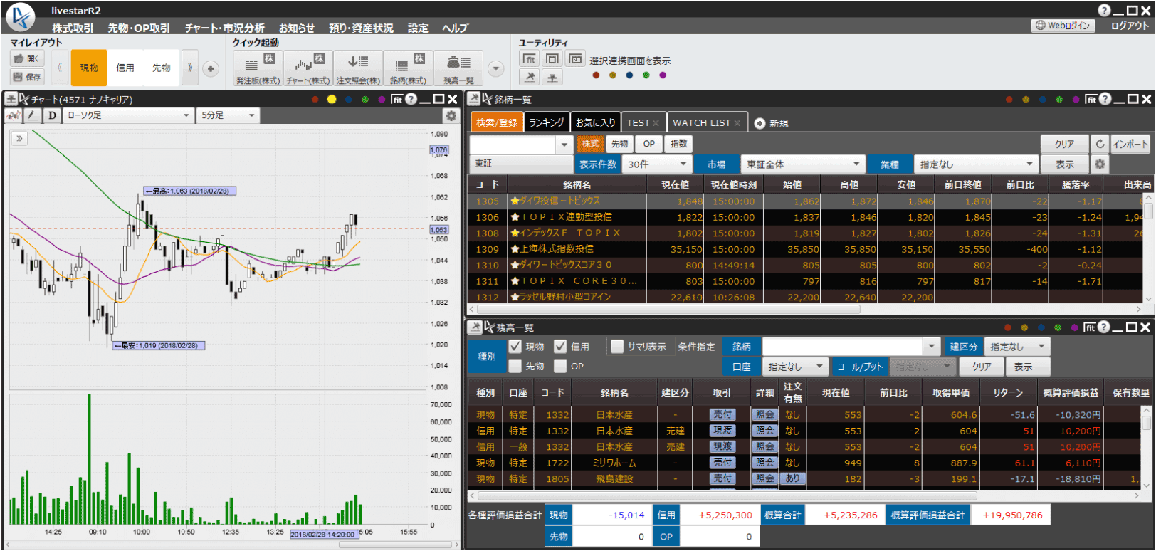Toggle the 指数 filter in 銘柄一覧
This screenshot has height=551, width=1156.
(x=677, y=144)
